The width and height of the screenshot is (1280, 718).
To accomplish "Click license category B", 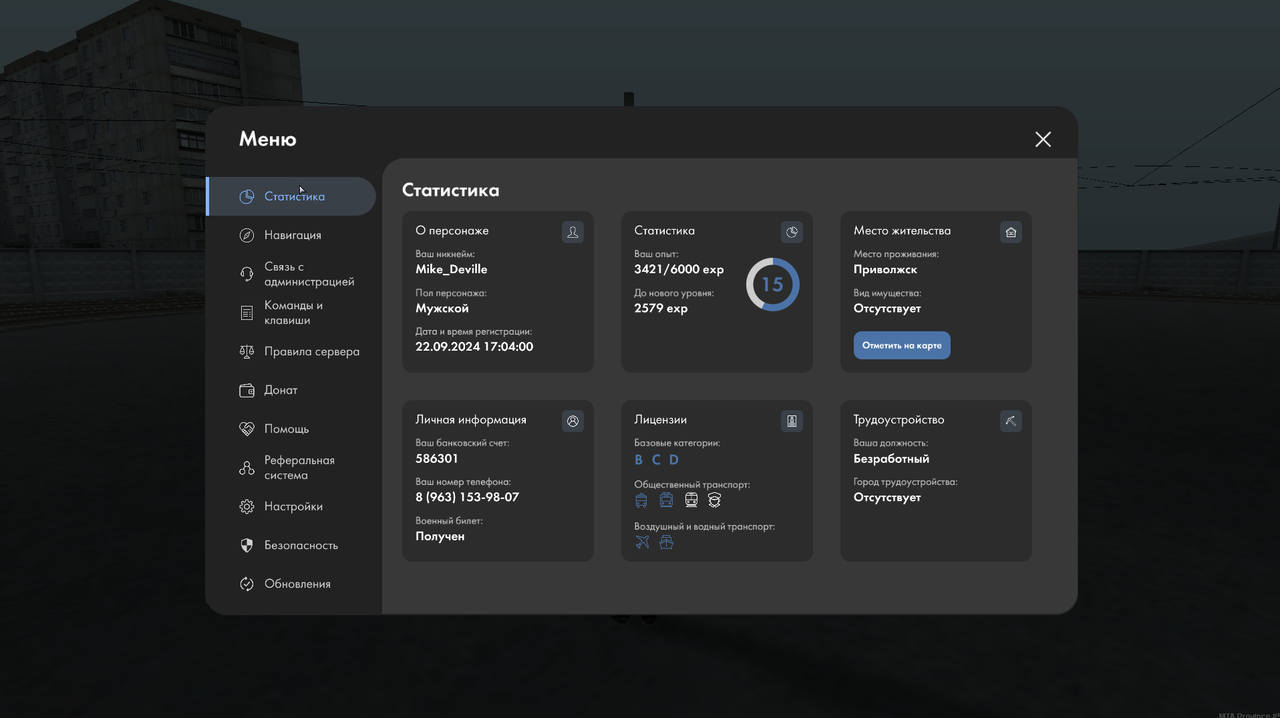I will pyautogui.click(x=639, y=460).
